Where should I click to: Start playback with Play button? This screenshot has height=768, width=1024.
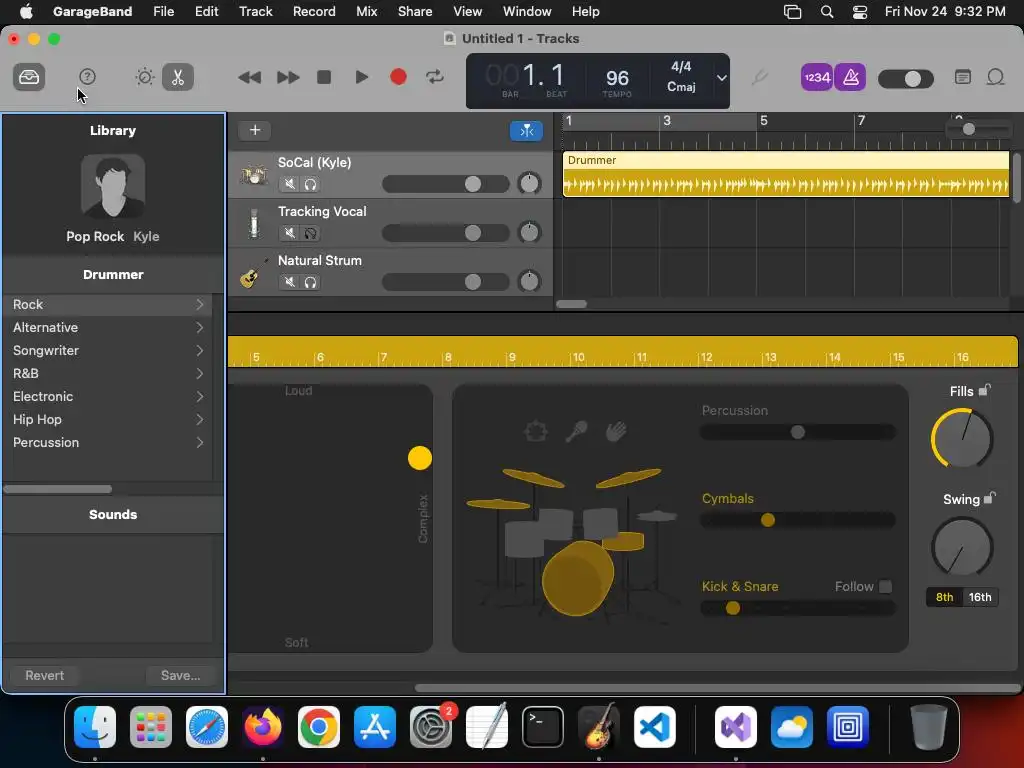coord(361,77)
